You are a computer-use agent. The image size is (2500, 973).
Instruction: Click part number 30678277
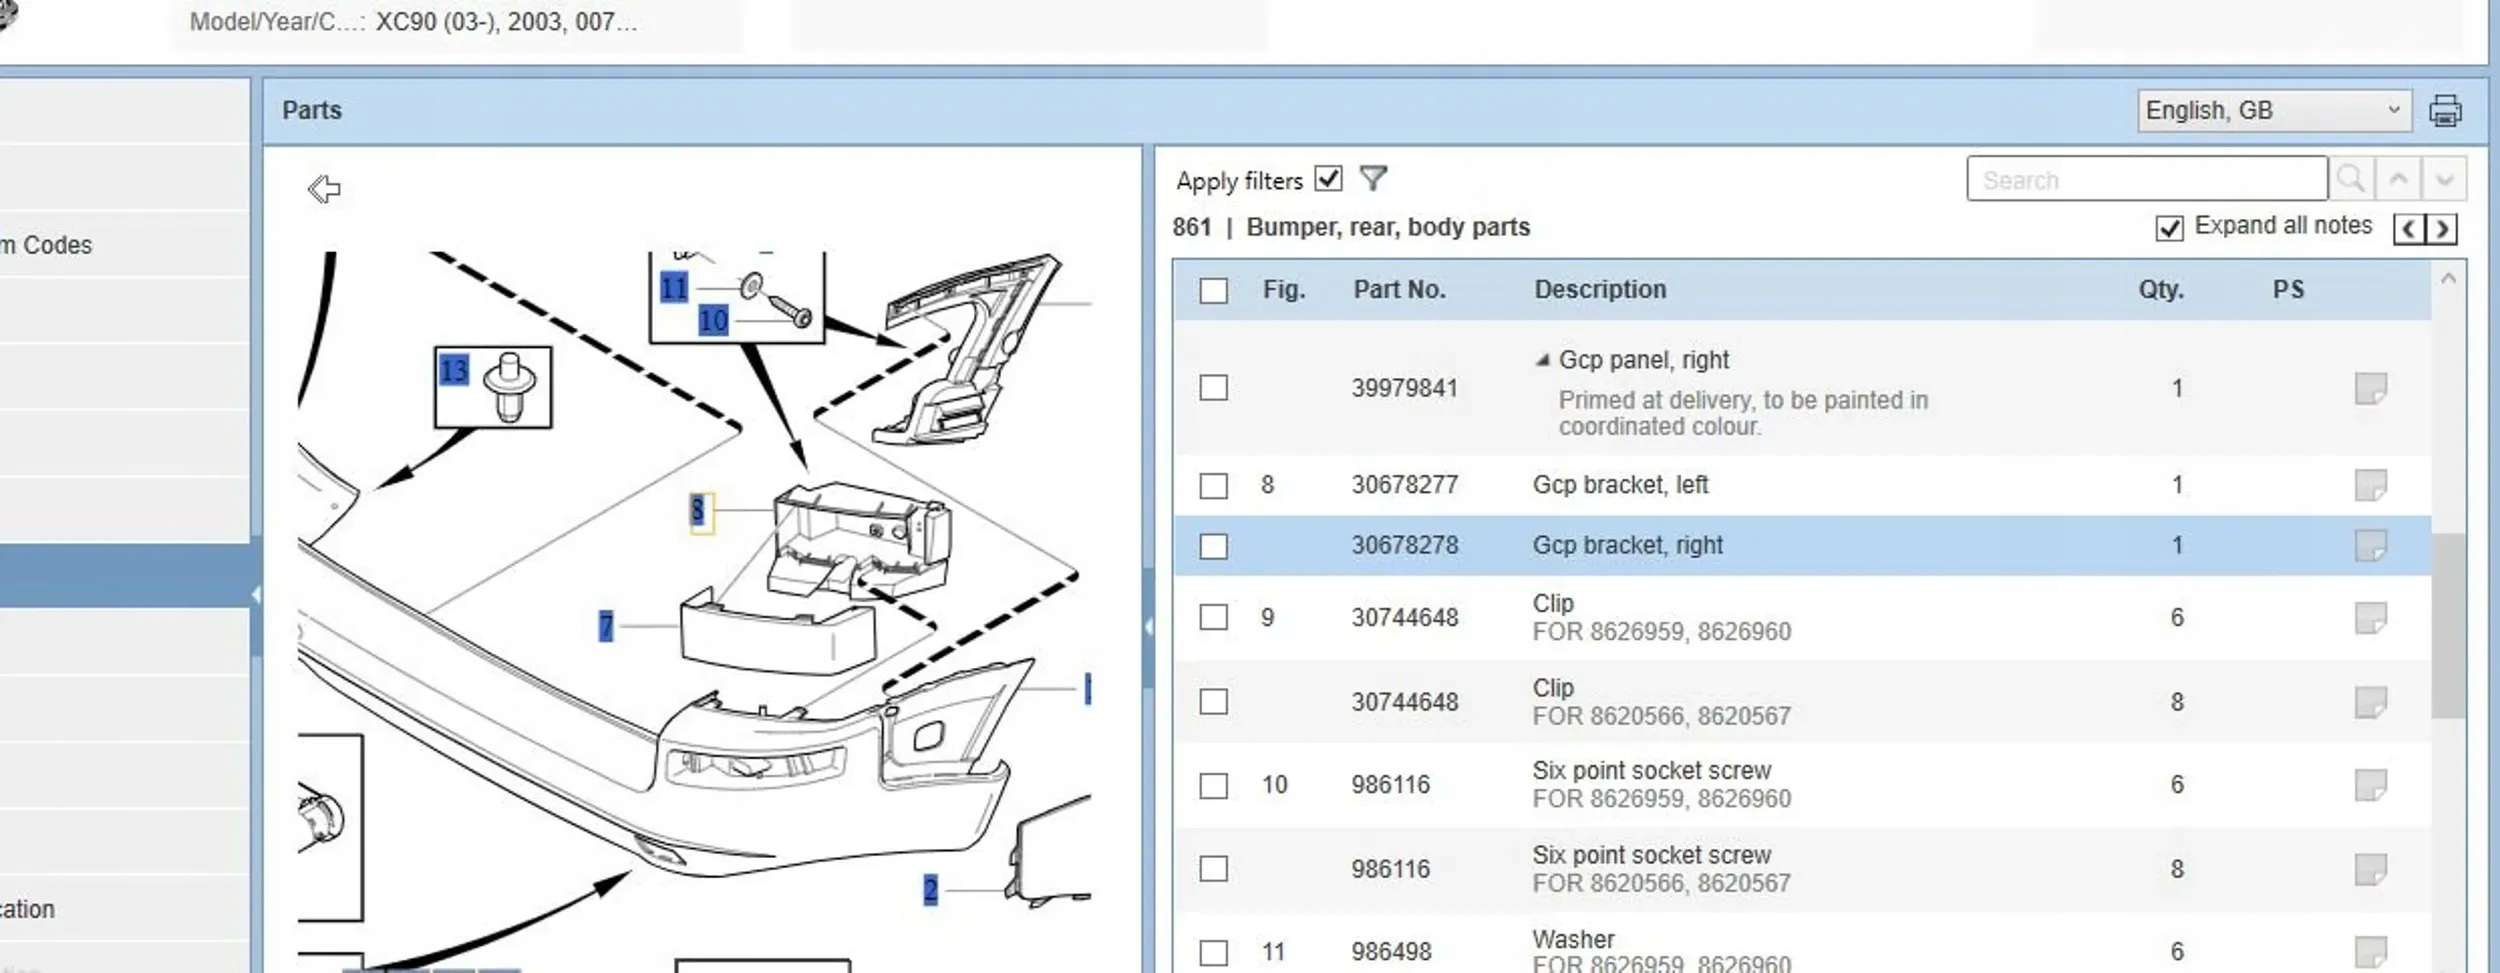(x=1404, y=485)
